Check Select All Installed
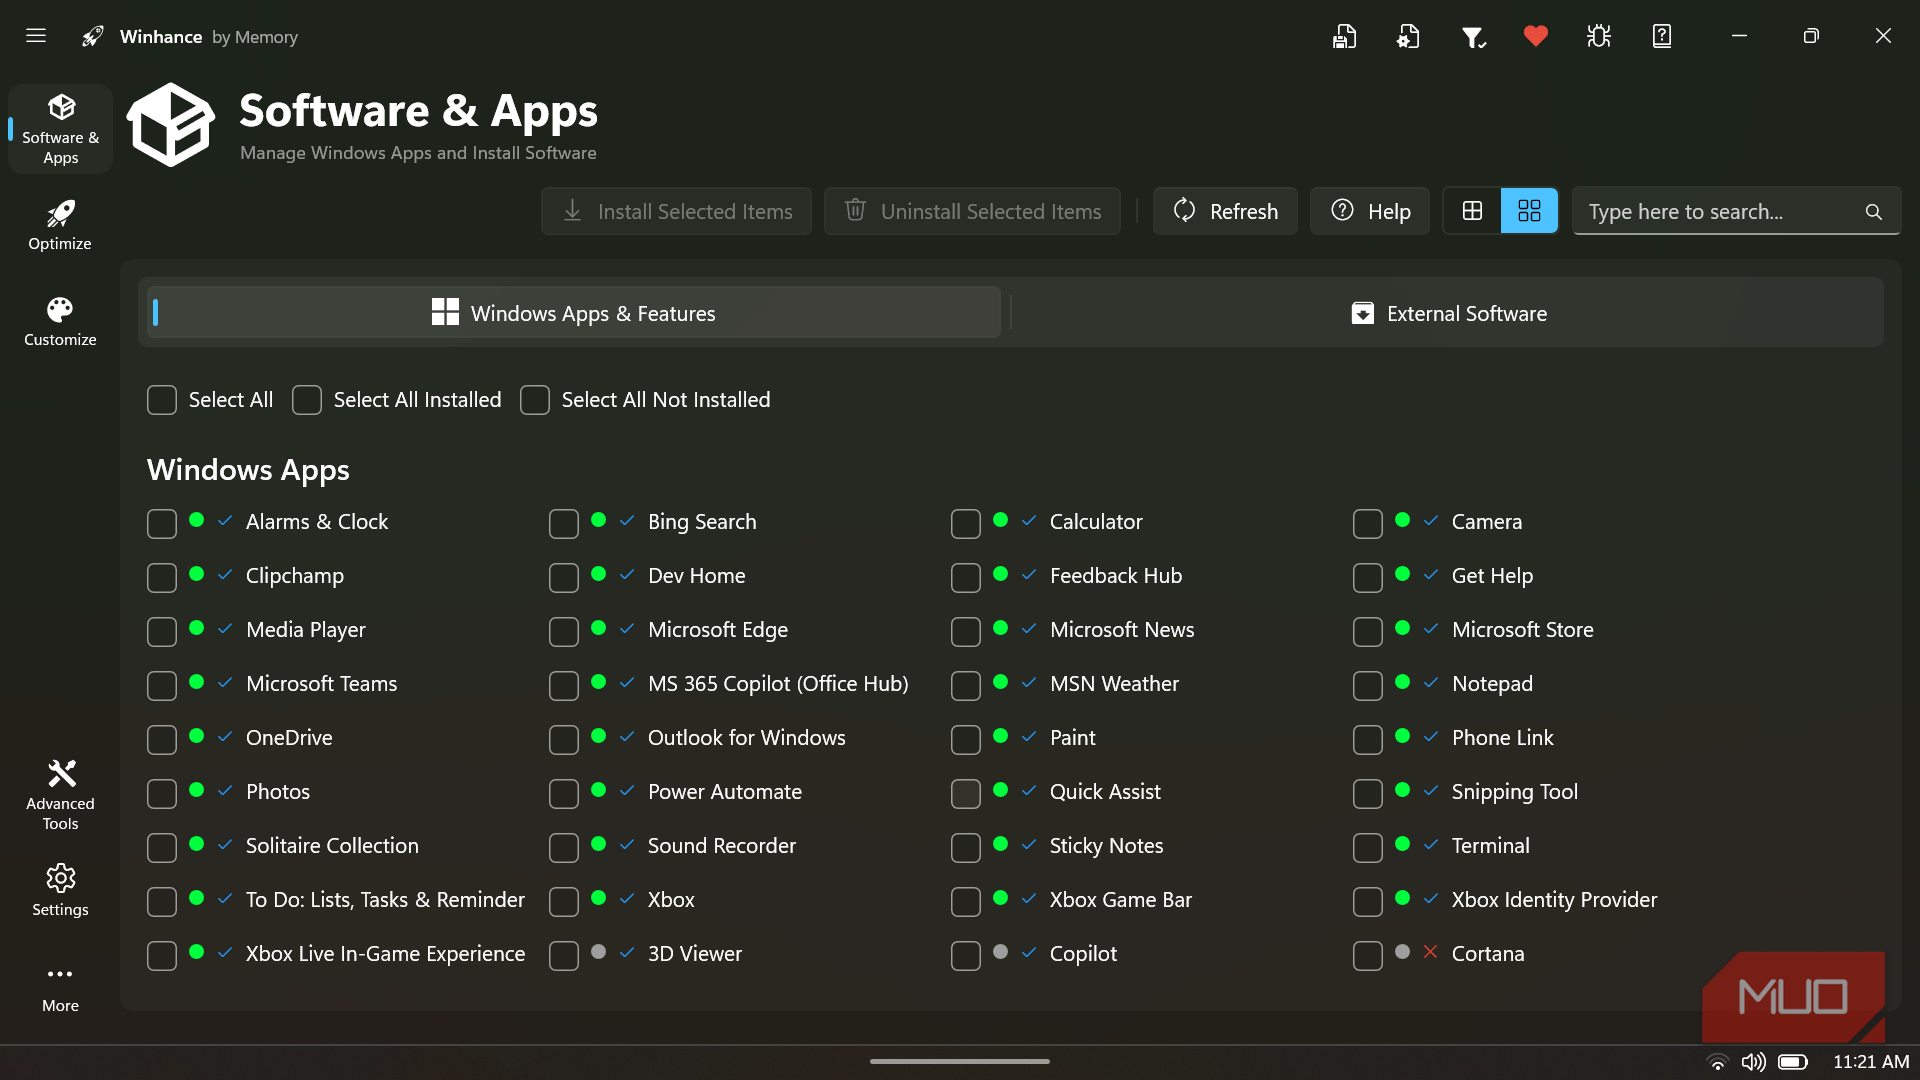 (307, 400)
